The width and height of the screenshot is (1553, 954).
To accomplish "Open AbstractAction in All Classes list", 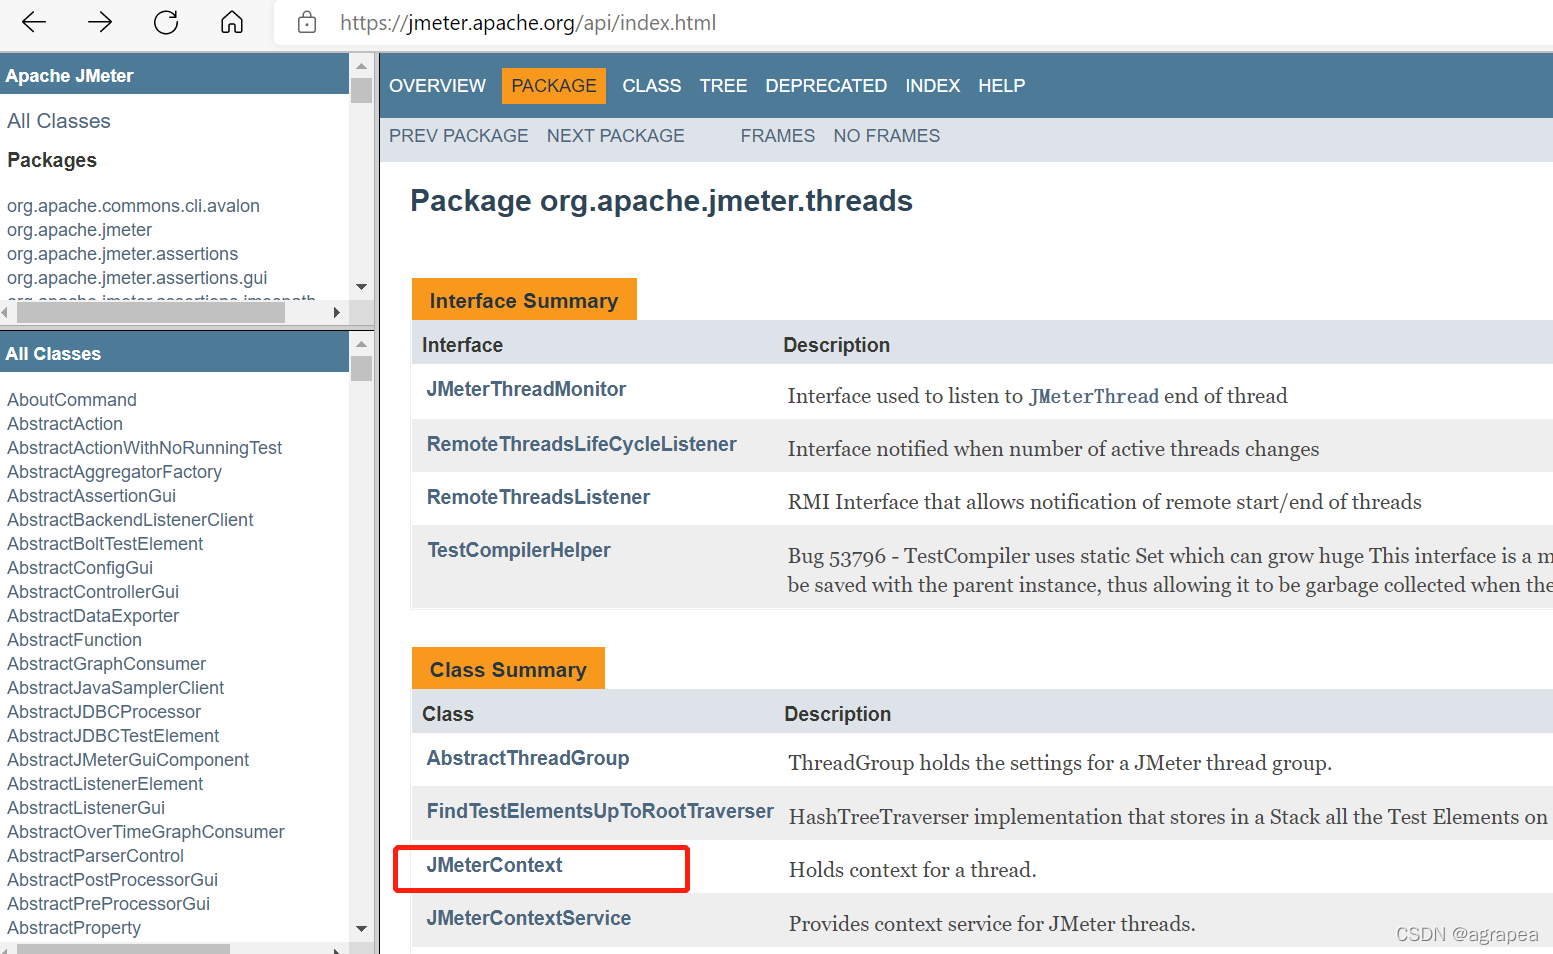I will [x=65, y=424].
